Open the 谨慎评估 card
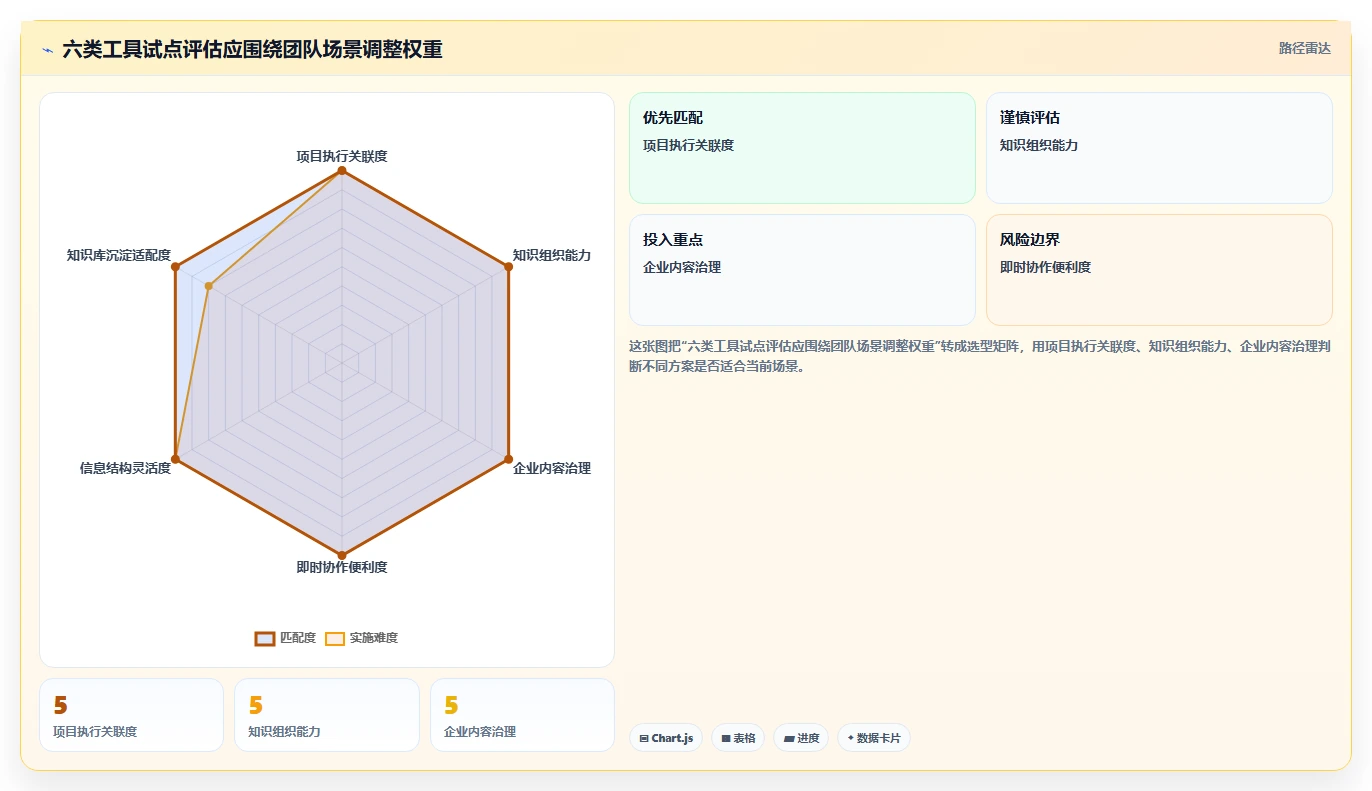1372x791 pixels. point(1159,148)
